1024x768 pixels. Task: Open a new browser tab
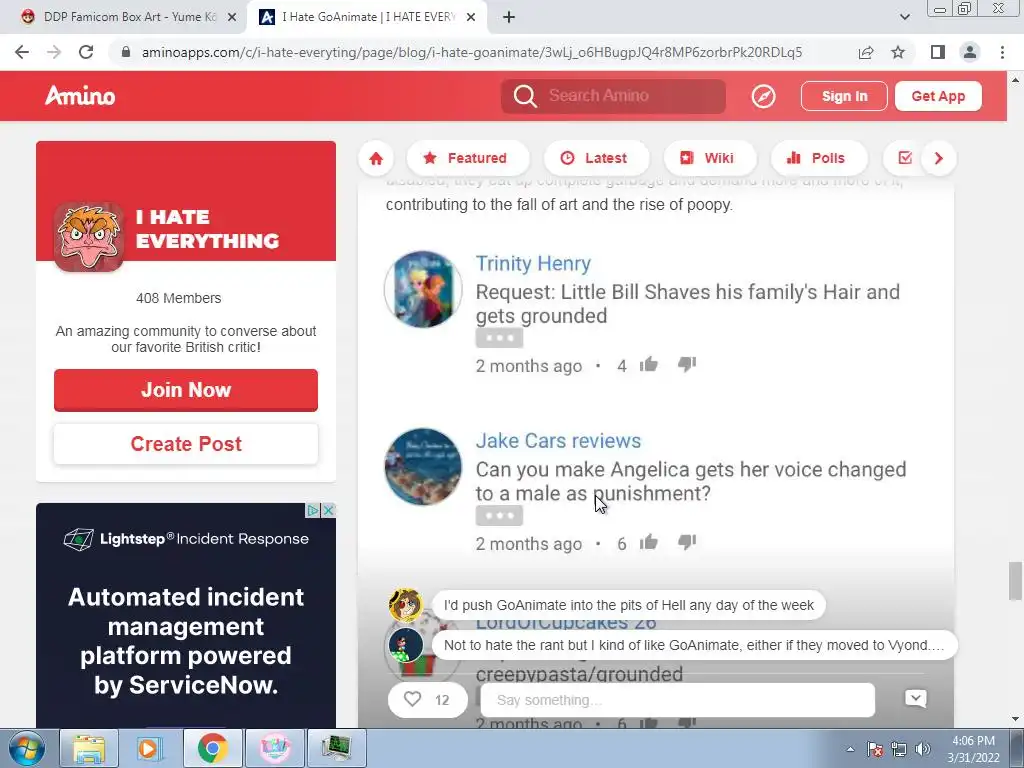(509, 17)
